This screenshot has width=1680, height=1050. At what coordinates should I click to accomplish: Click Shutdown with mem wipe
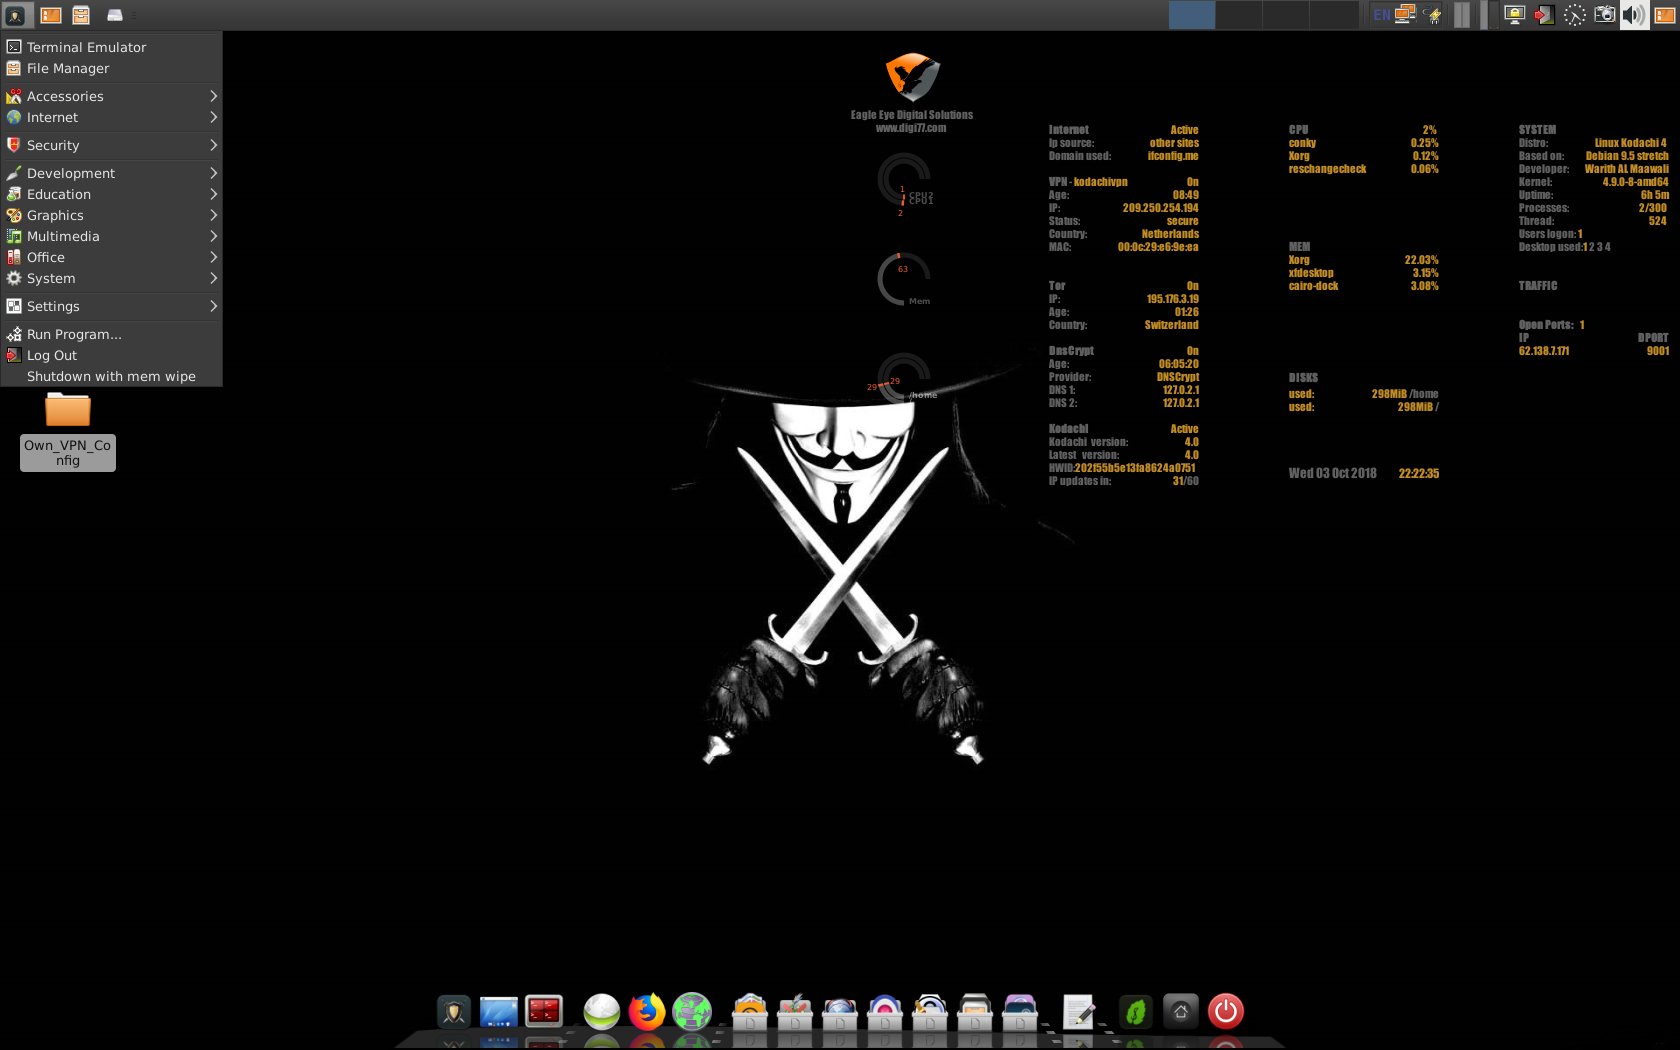click(111, 376)
